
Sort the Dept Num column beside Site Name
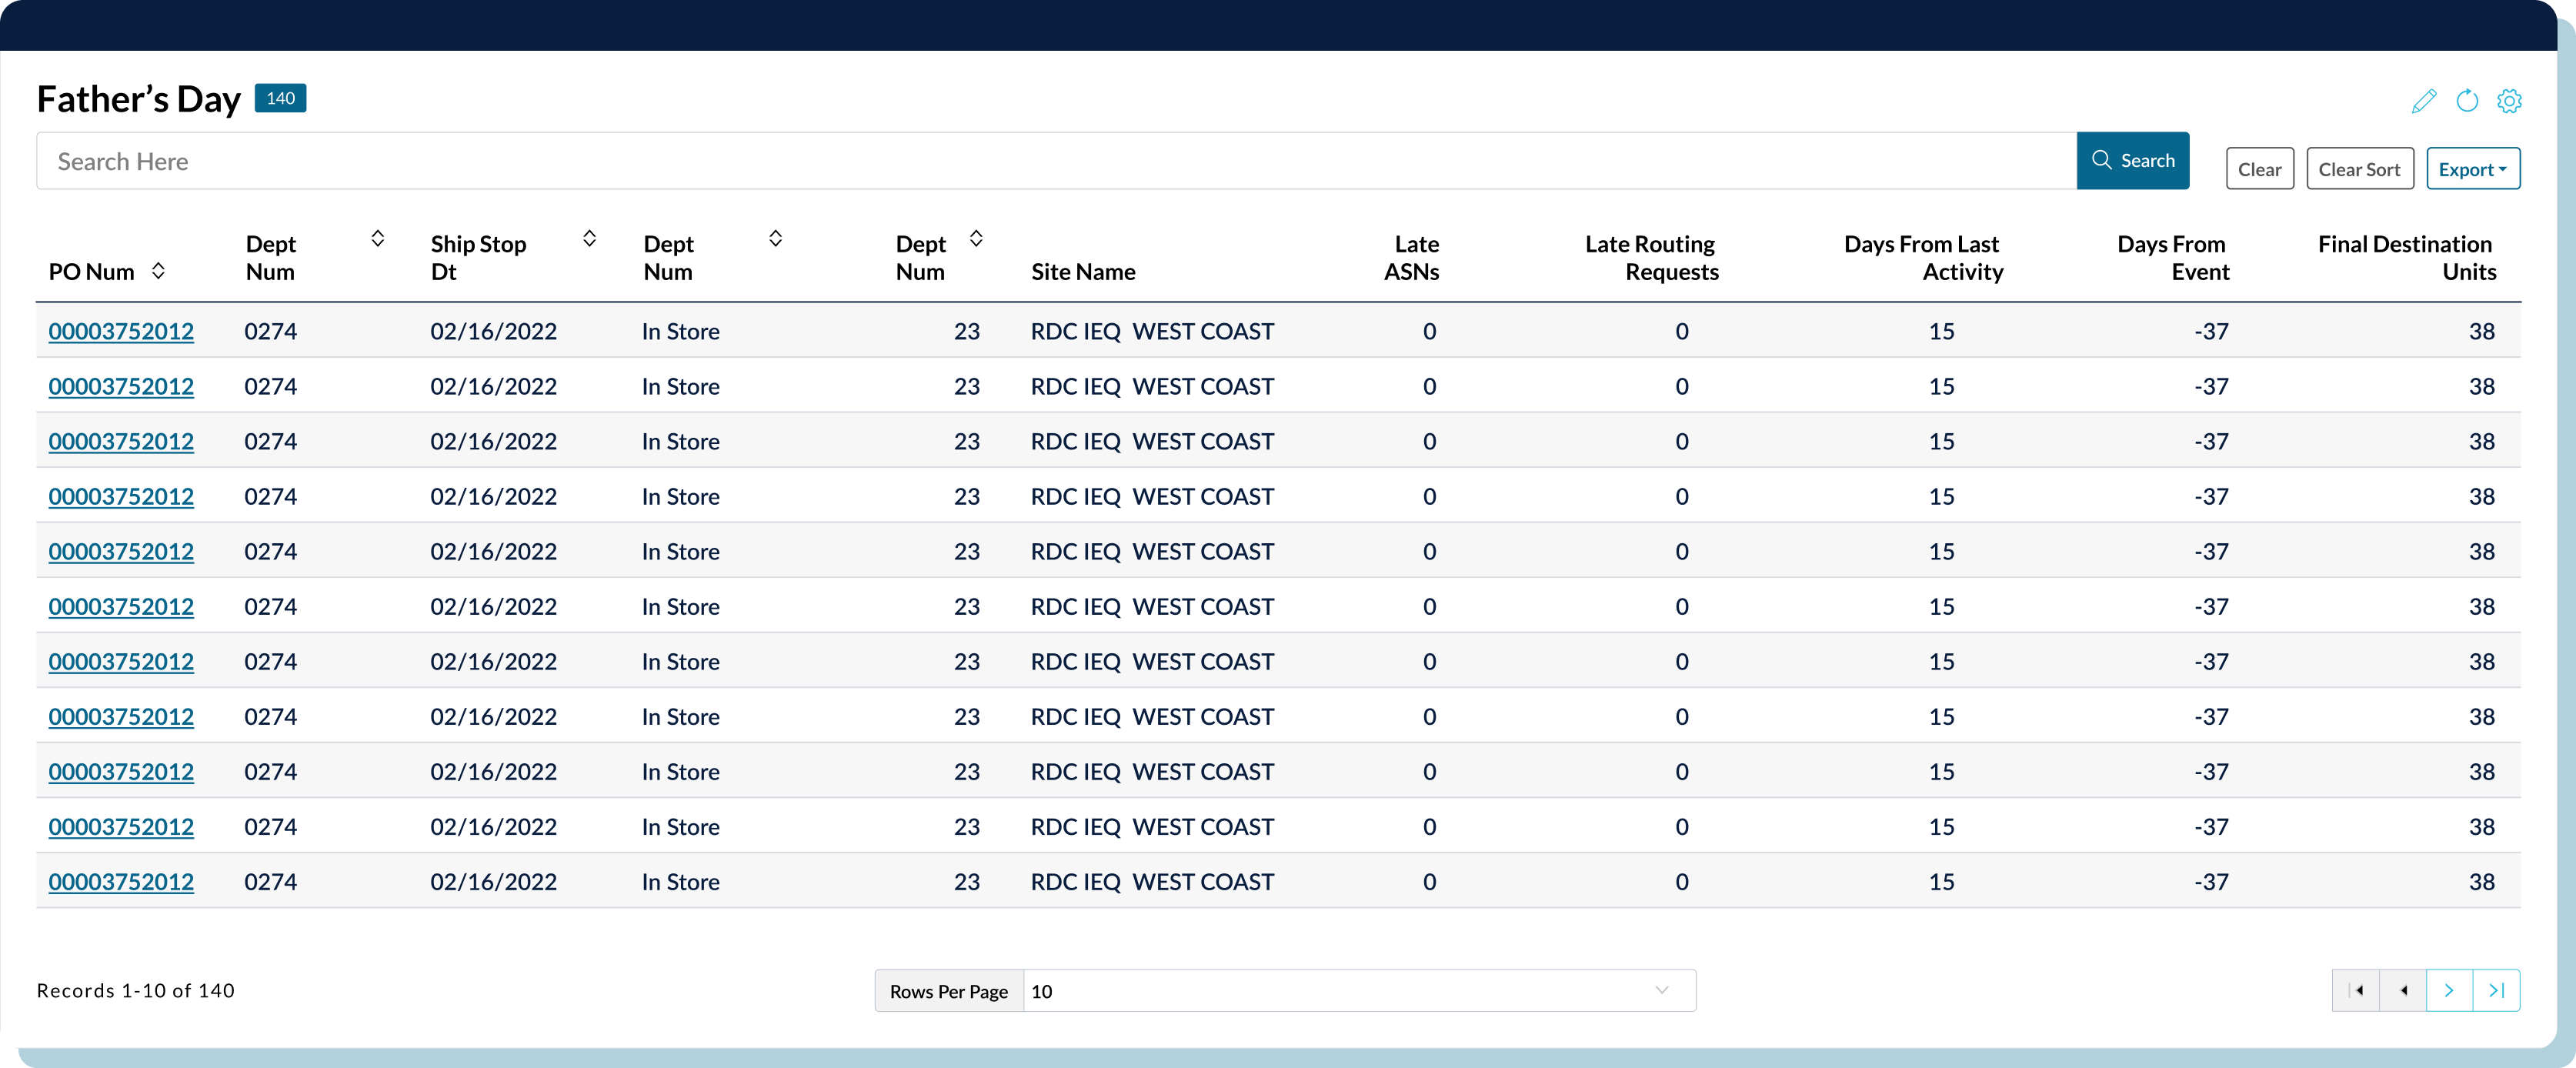[x=976, y=238]
